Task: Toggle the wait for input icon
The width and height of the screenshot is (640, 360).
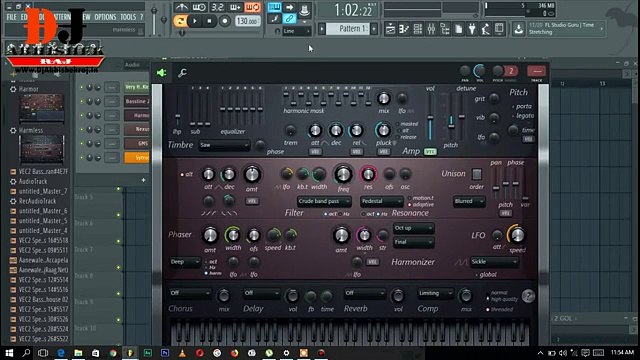Action: (x=200, y=7)
